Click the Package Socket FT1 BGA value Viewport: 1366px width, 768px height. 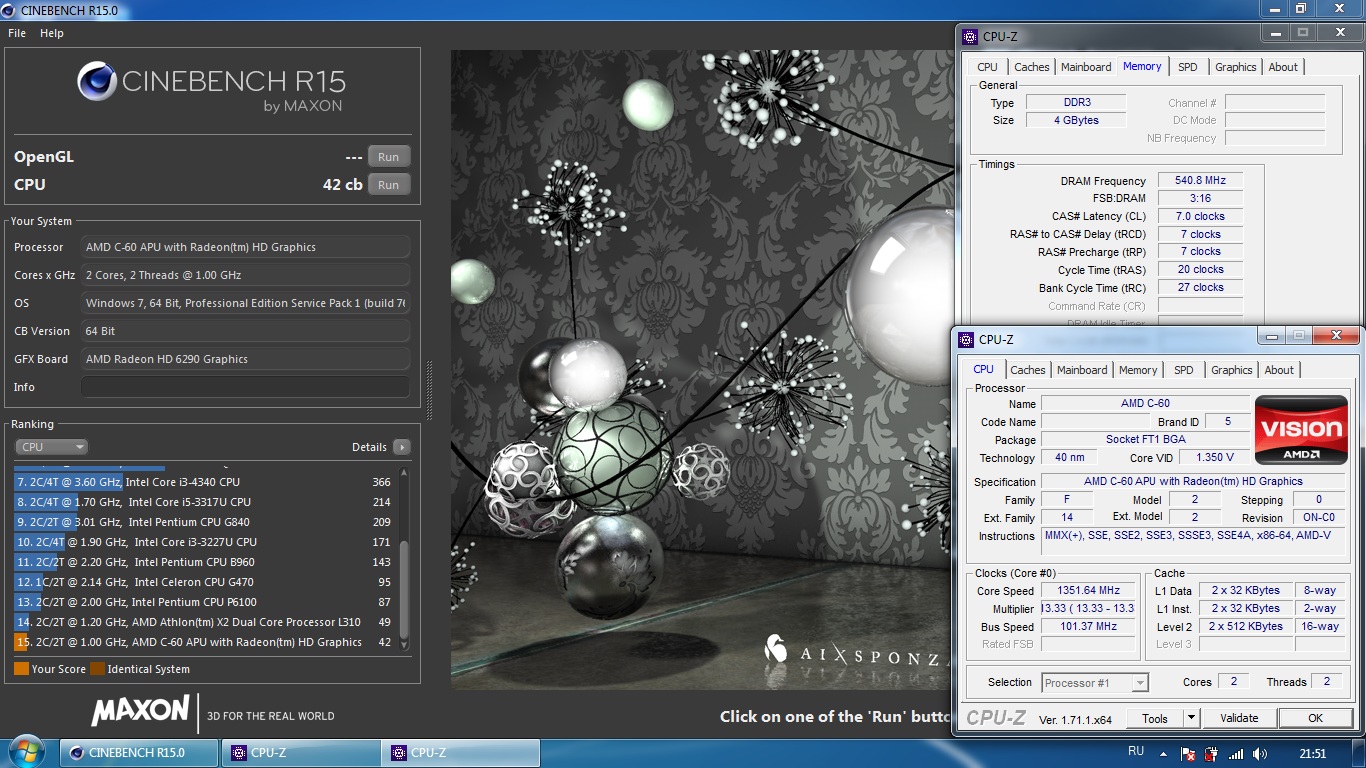point(1145,440)
